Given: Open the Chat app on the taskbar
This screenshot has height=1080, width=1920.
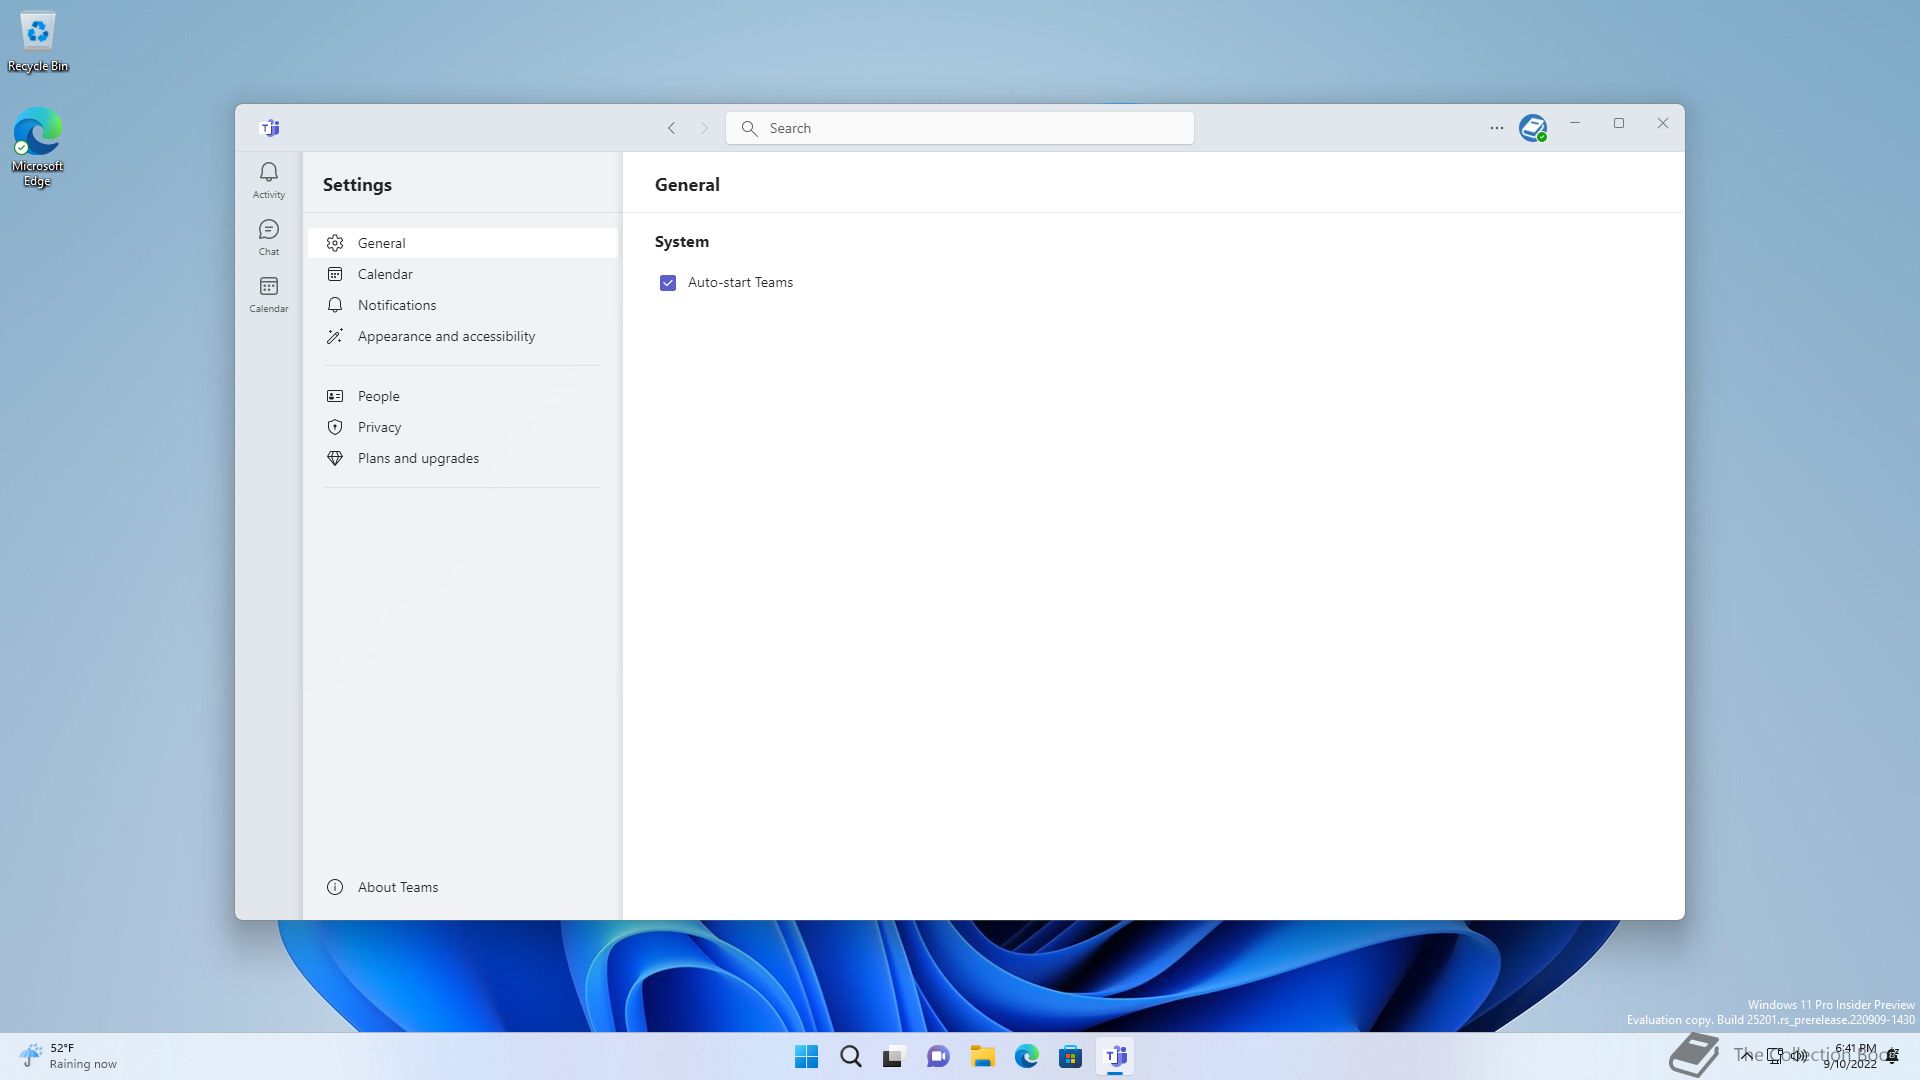Looking at the screenshot, I should (x=938, y=1056).
